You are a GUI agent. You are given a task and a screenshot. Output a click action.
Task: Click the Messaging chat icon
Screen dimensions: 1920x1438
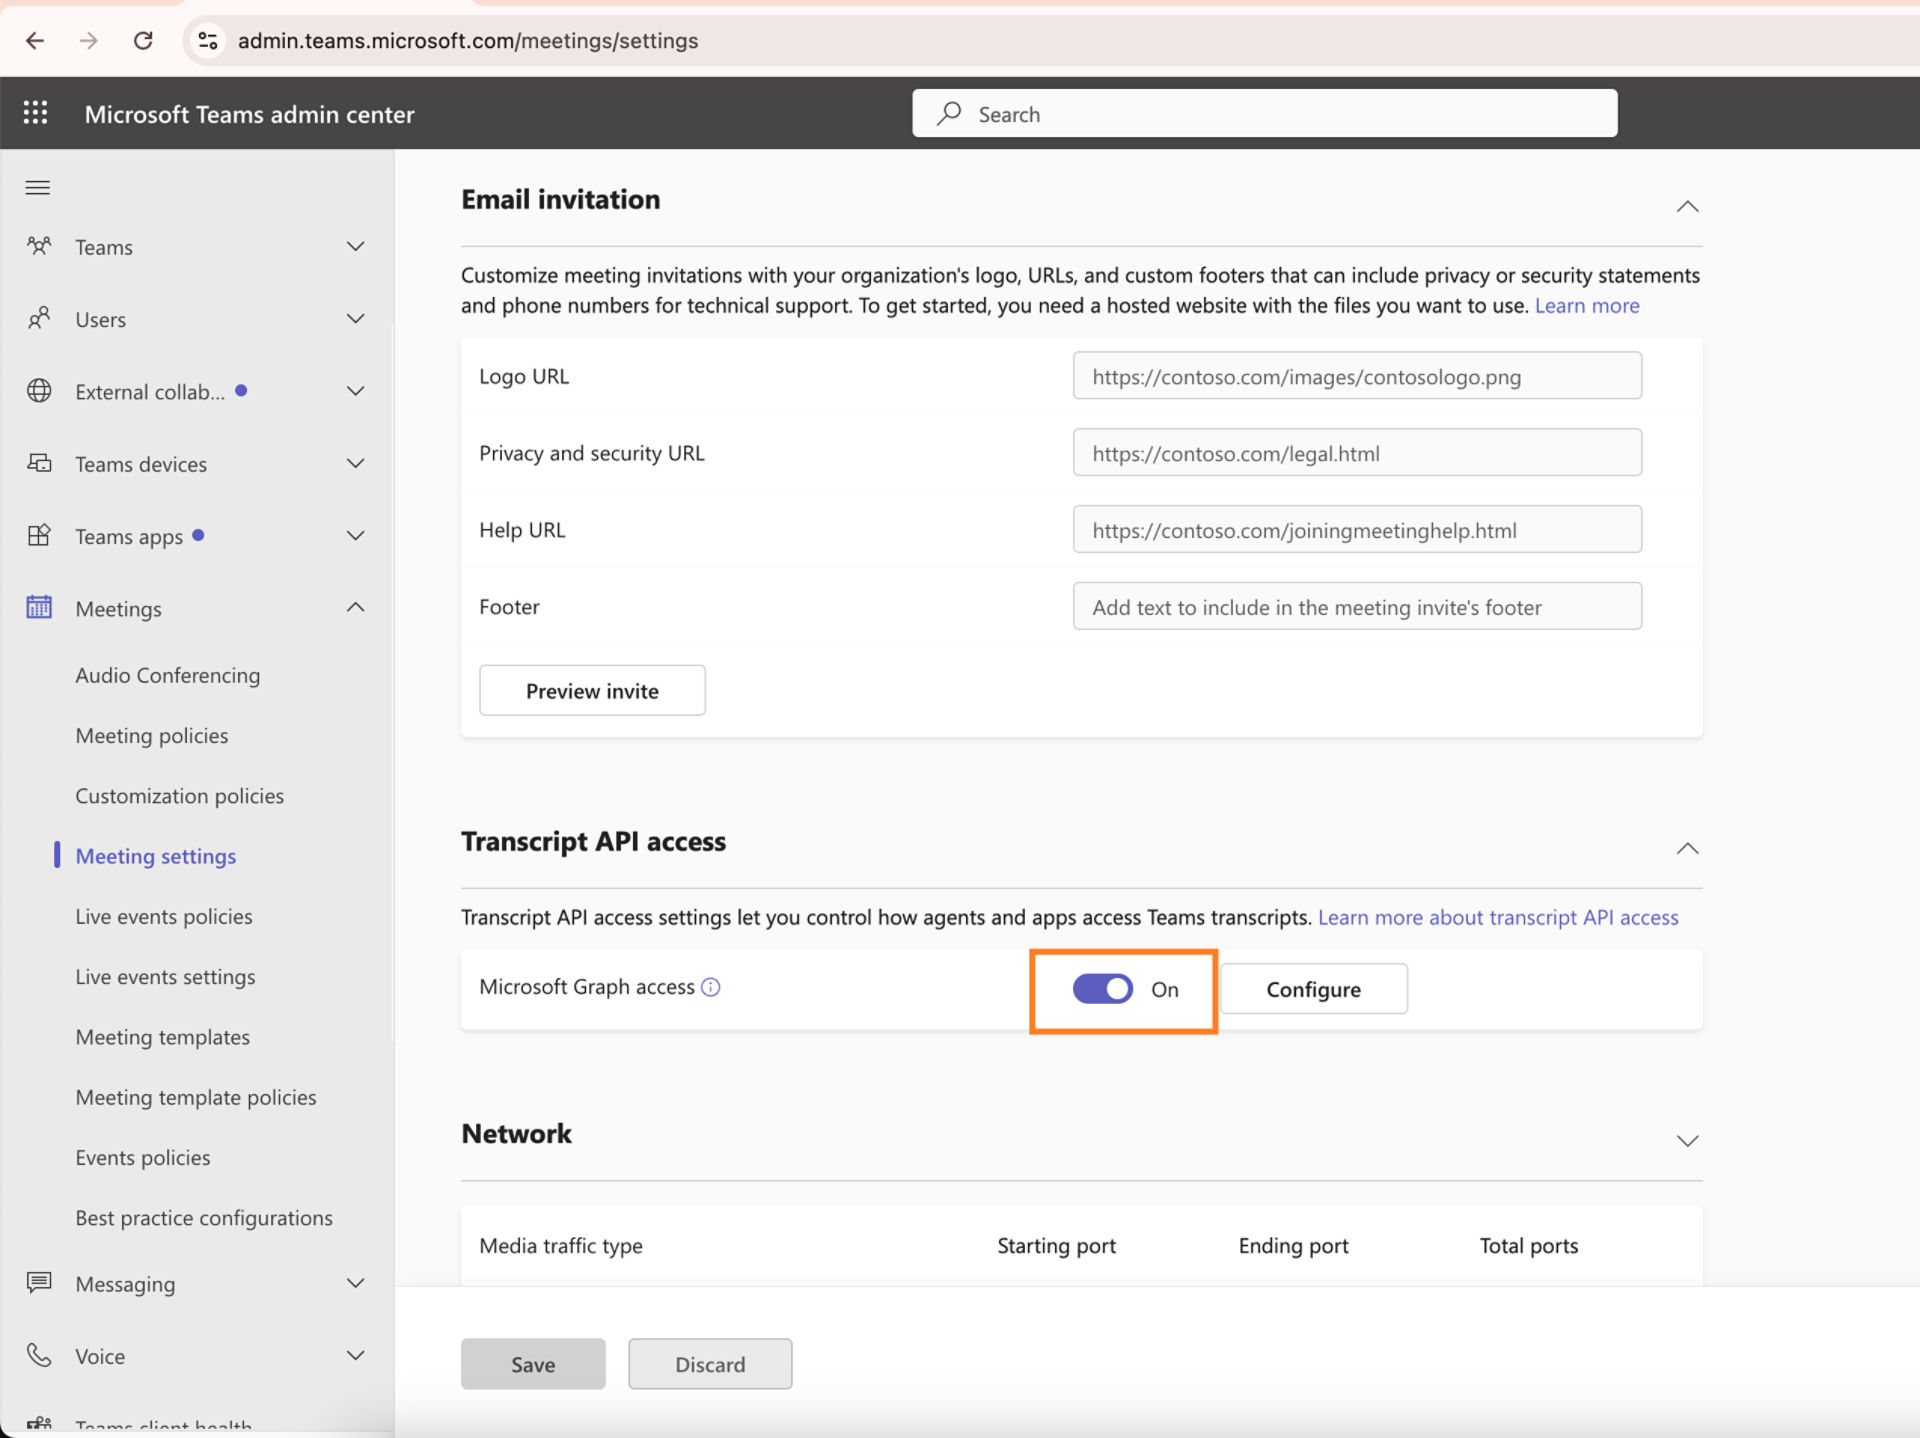tap(39, 1283)
